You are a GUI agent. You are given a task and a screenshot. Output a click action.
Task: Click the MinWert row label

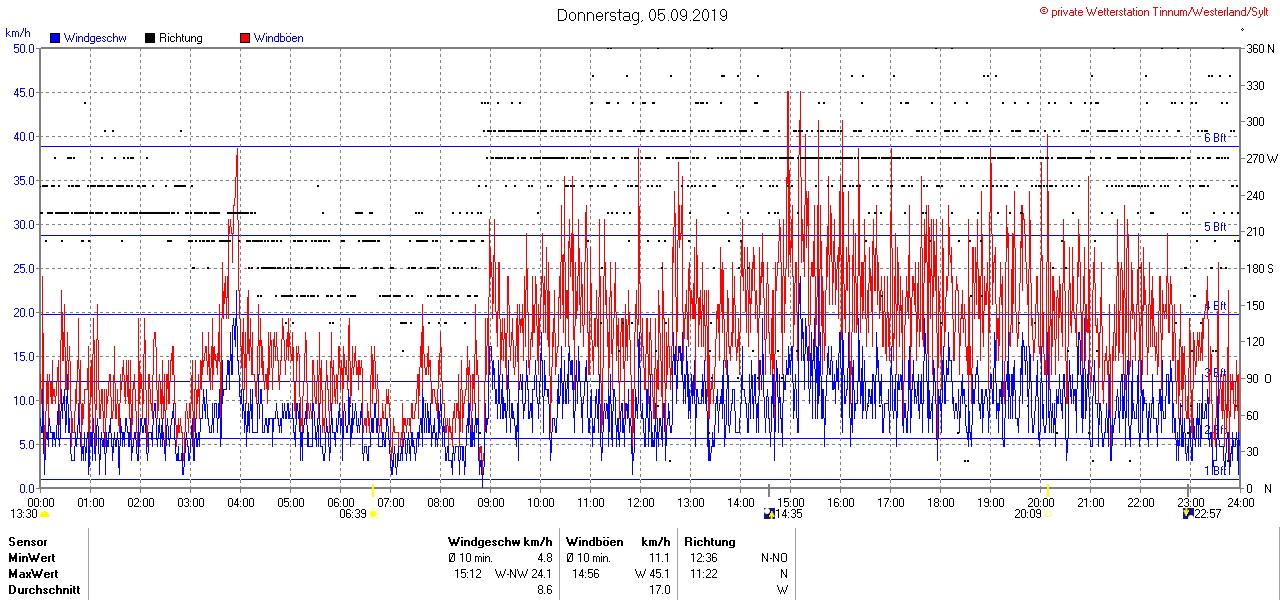34,558
